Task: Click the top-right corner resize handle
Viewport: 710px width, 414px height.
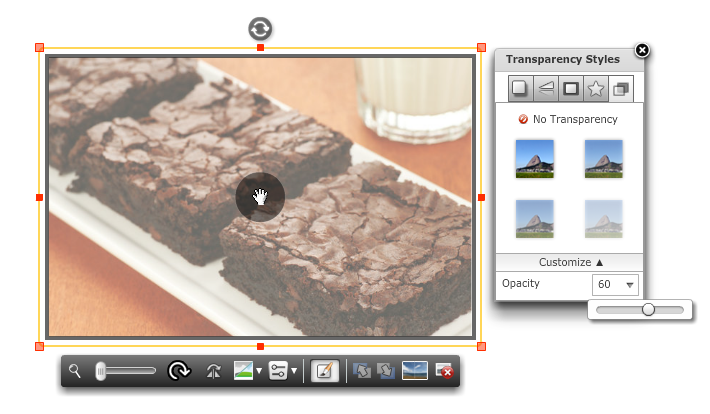Action: coord(481,48)
